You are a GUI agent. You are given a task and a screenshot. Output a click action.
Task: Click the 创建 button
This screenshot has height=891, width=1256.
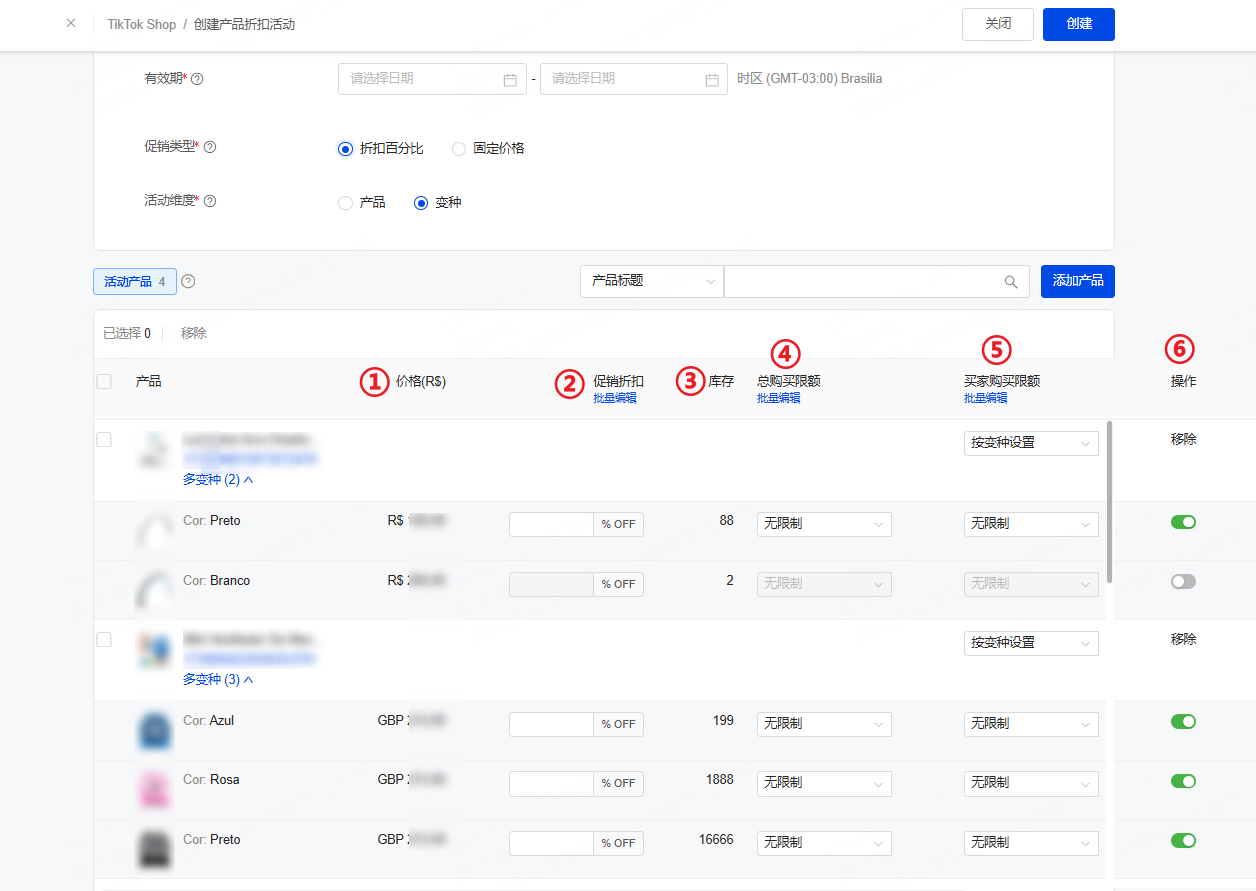point(1079,24)
